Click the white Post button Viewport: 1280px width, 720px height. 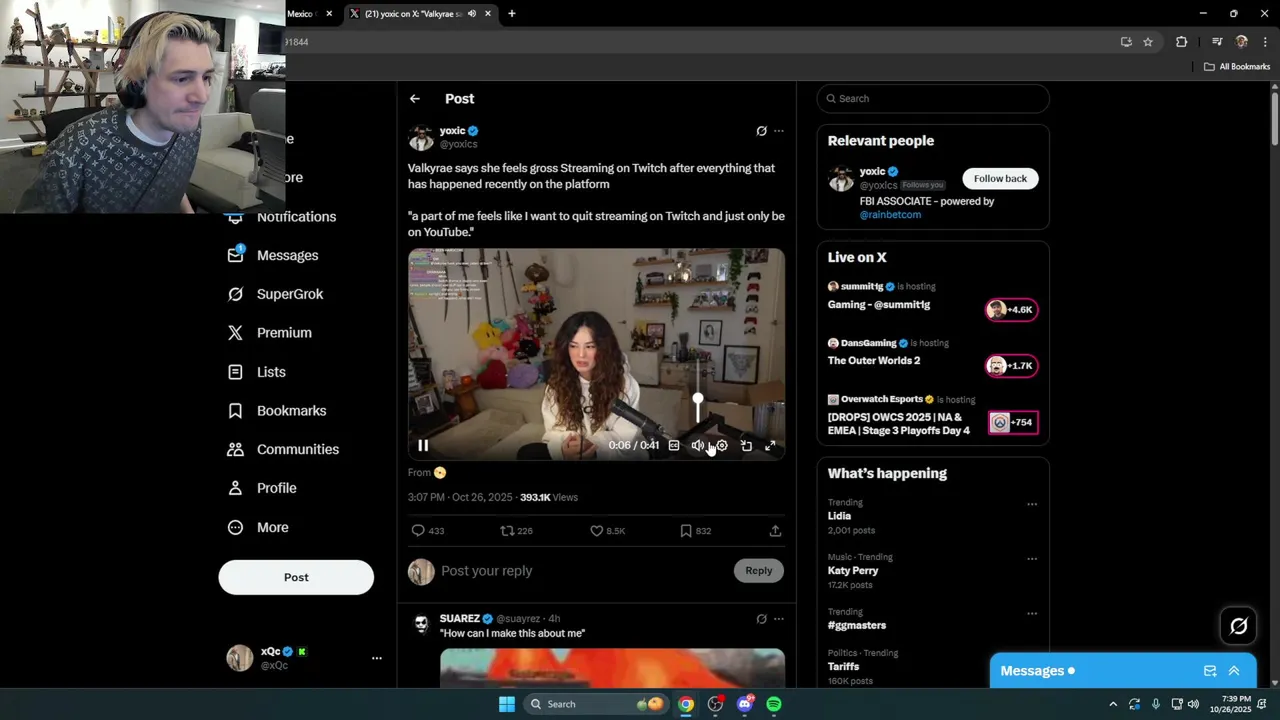pos(296,577)
